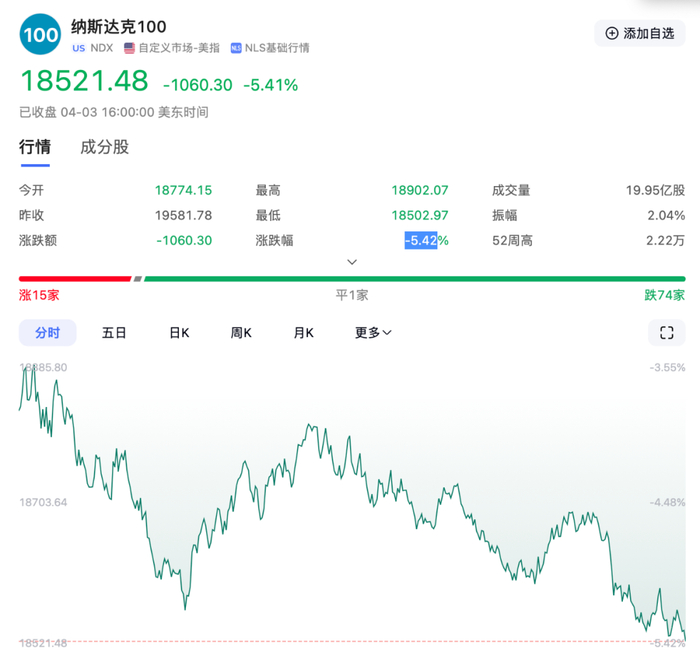Click the intraday price line chart
This screenshot has height=656, width=700.
[352, 505]
